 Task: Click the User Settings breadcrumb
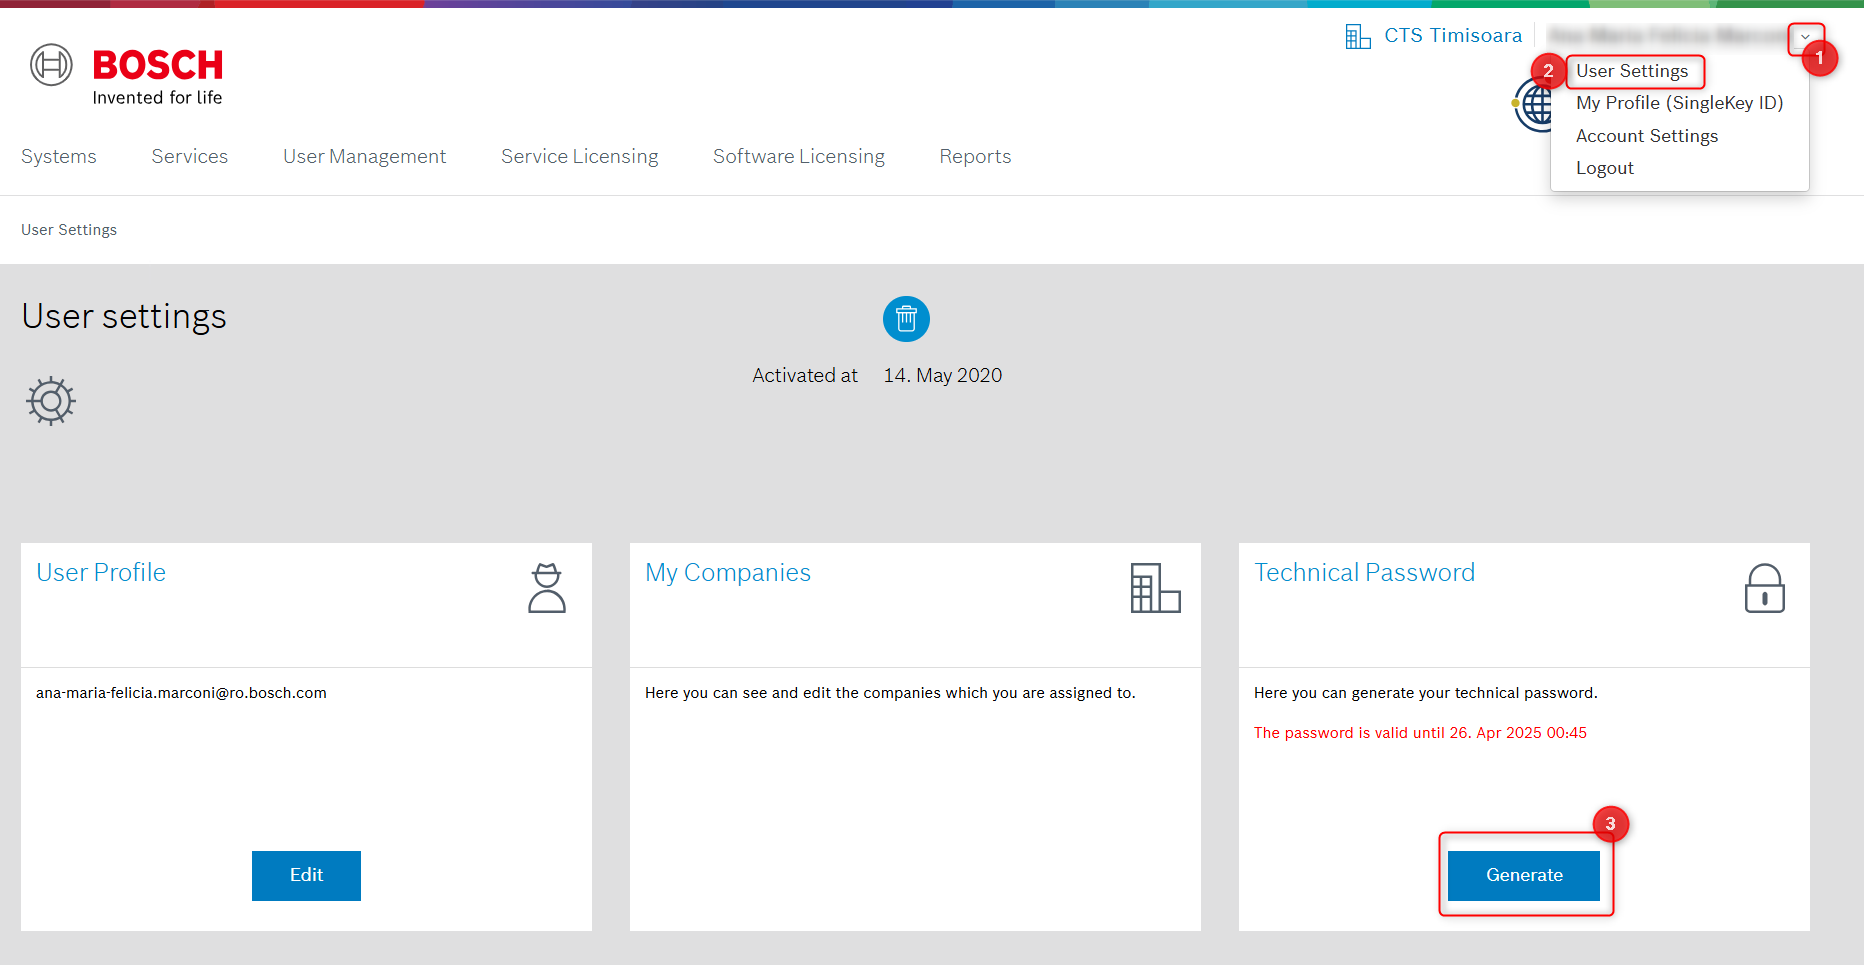point(69,230)
